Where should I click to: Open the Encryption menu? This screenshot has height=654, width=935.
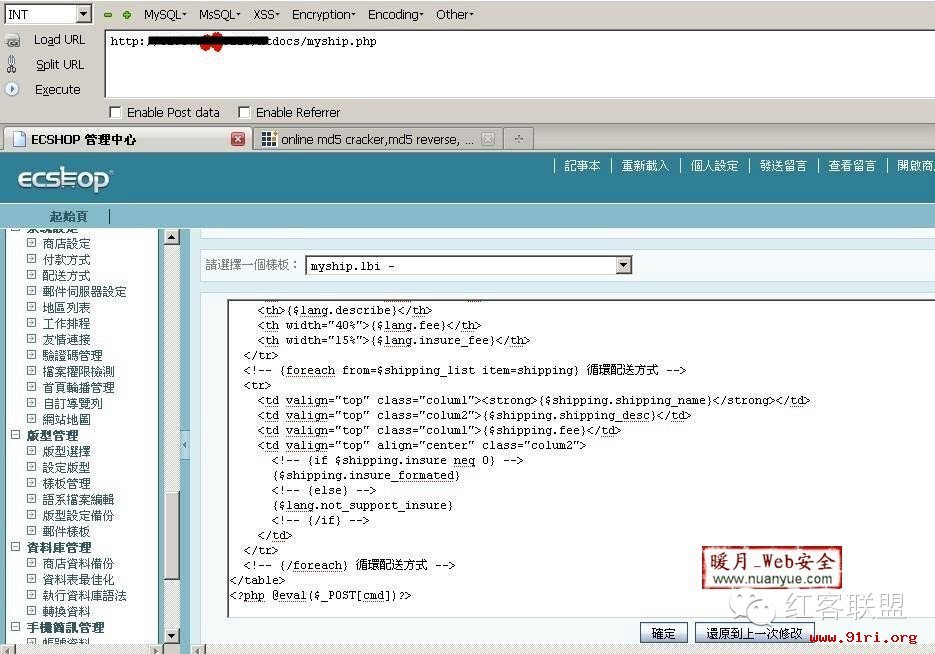pyautogui.click(x=324, y=14)
